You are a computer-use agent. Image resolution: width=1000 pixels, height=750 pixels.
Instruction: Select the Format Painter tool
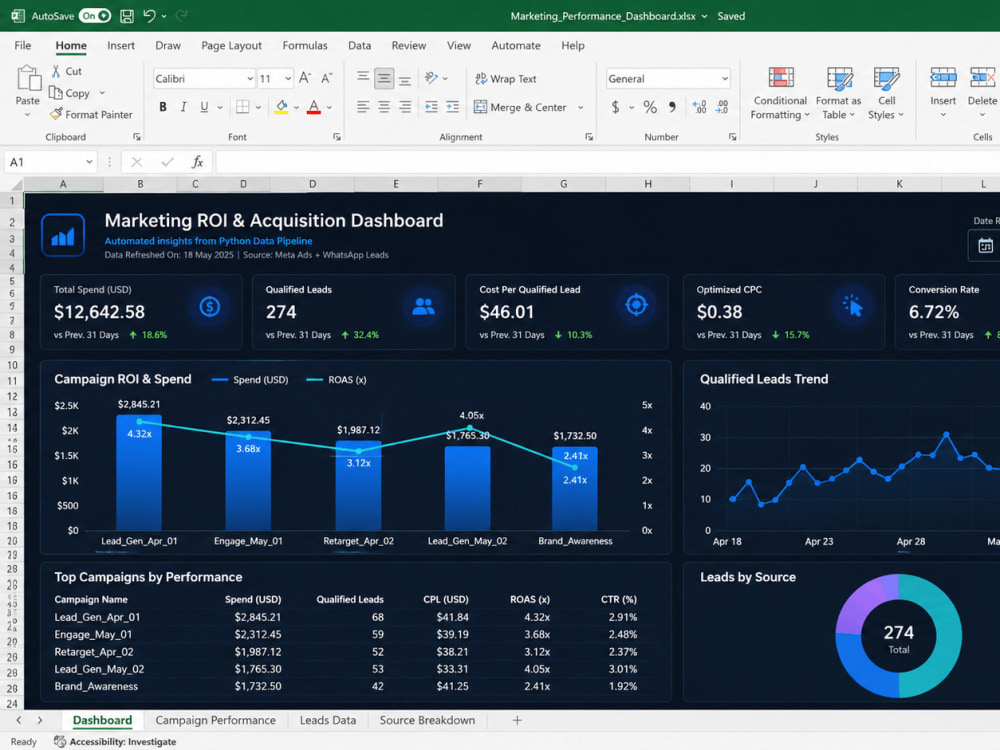pos(91,114)
